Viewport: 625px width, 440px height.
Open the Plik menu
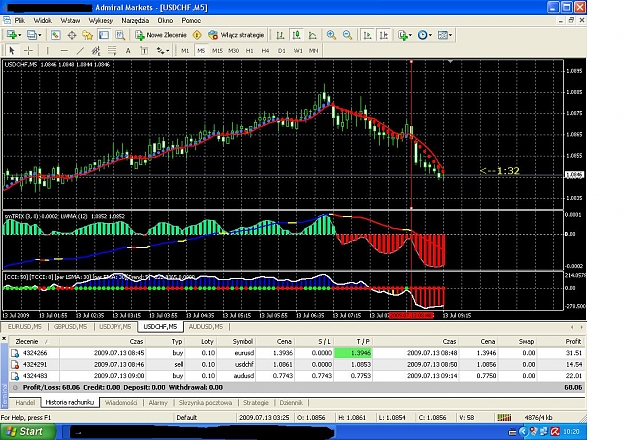tap(20, 20)
